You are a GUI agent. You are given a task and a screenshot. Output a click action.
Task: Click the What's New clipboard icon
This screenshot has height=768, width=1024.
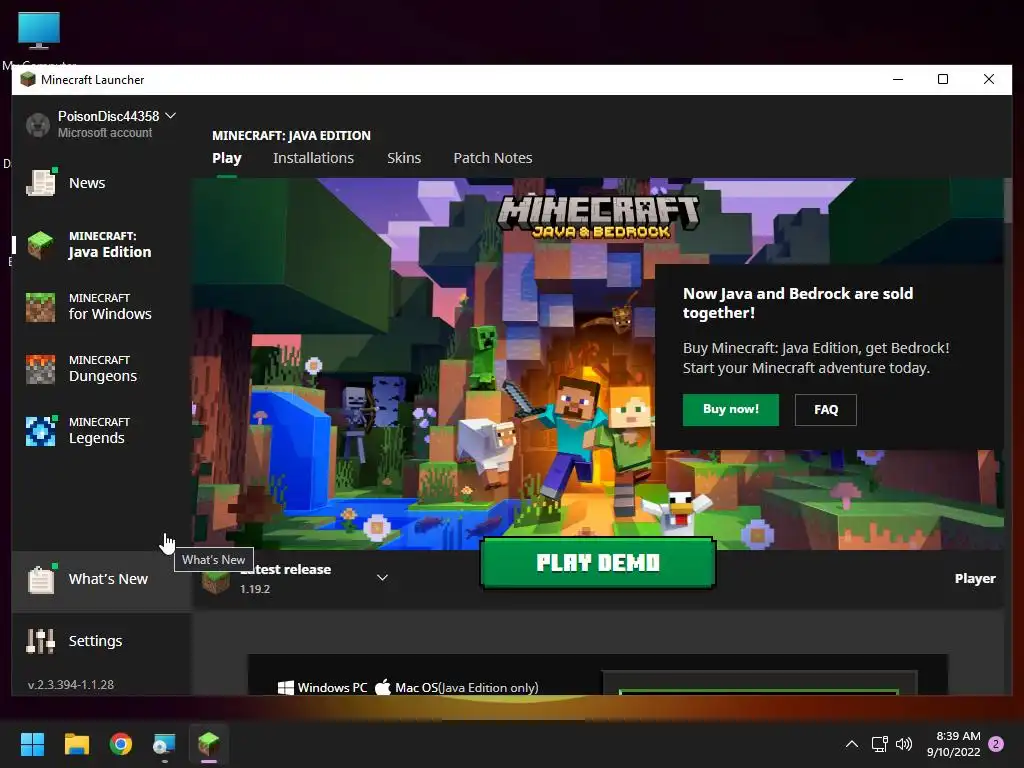click(x=40, y=579)
